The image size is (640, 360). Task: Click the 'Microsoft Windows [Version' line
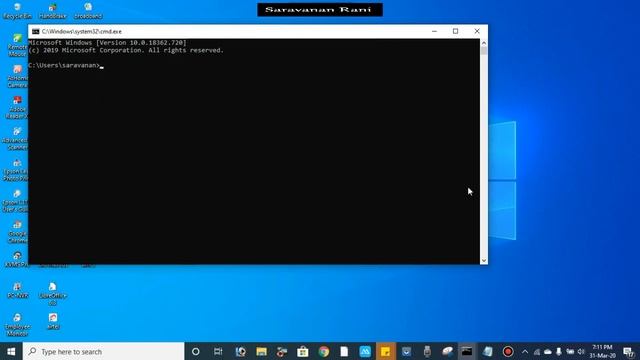[107, 42]
